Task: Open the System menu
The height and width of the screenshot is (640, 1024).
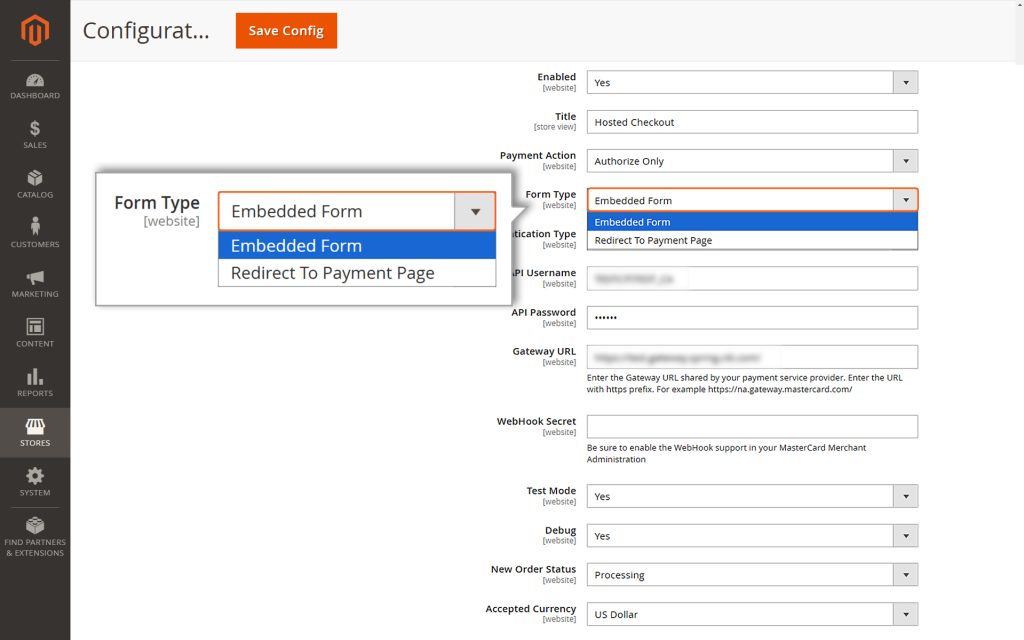Action: 35,483
